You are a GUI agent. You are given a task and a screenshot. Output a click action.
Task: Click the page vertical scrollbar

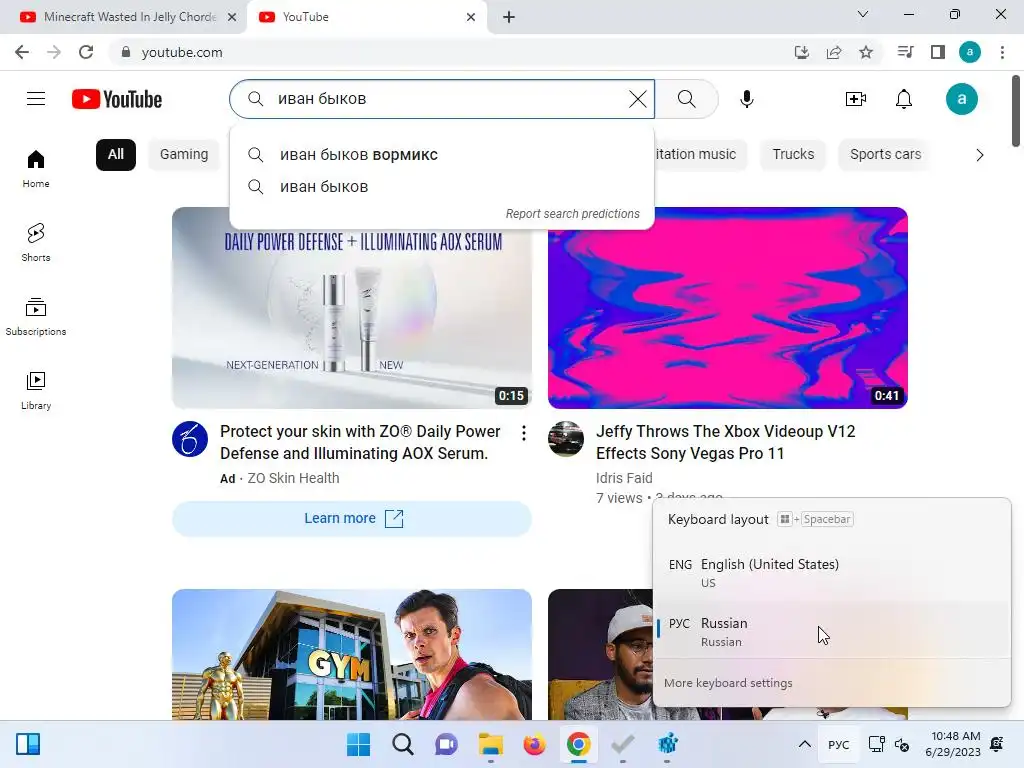point(1016,112)
